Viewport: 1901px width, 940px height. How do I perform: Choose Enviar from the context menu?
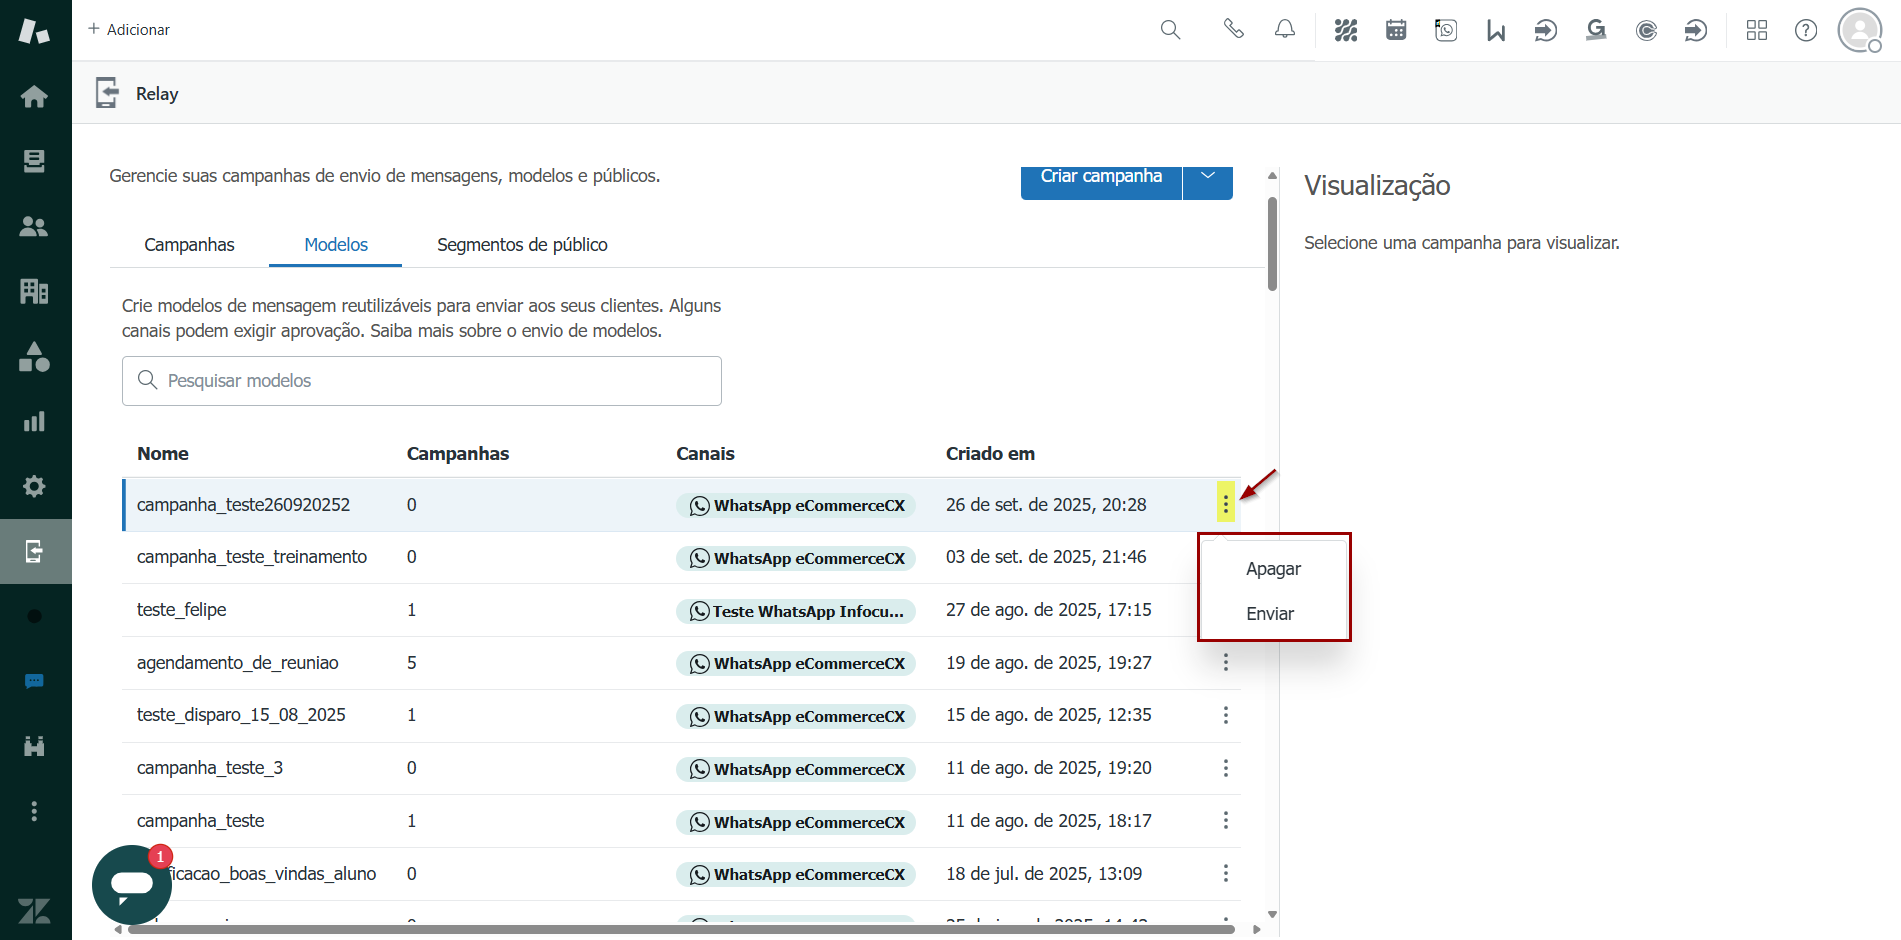1270,614
